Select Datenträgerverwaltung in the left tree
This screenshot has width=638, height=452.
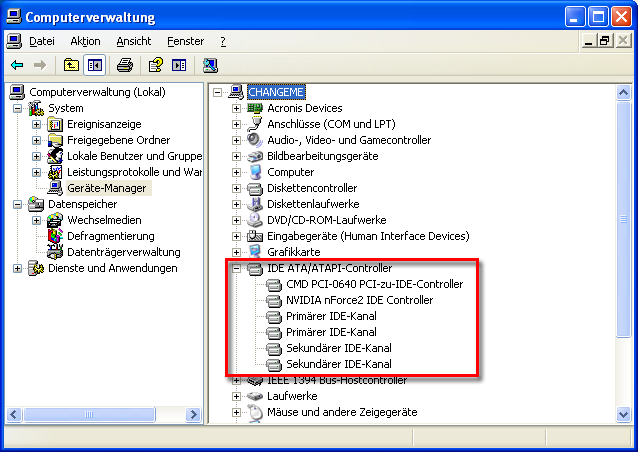coord(123,252)
